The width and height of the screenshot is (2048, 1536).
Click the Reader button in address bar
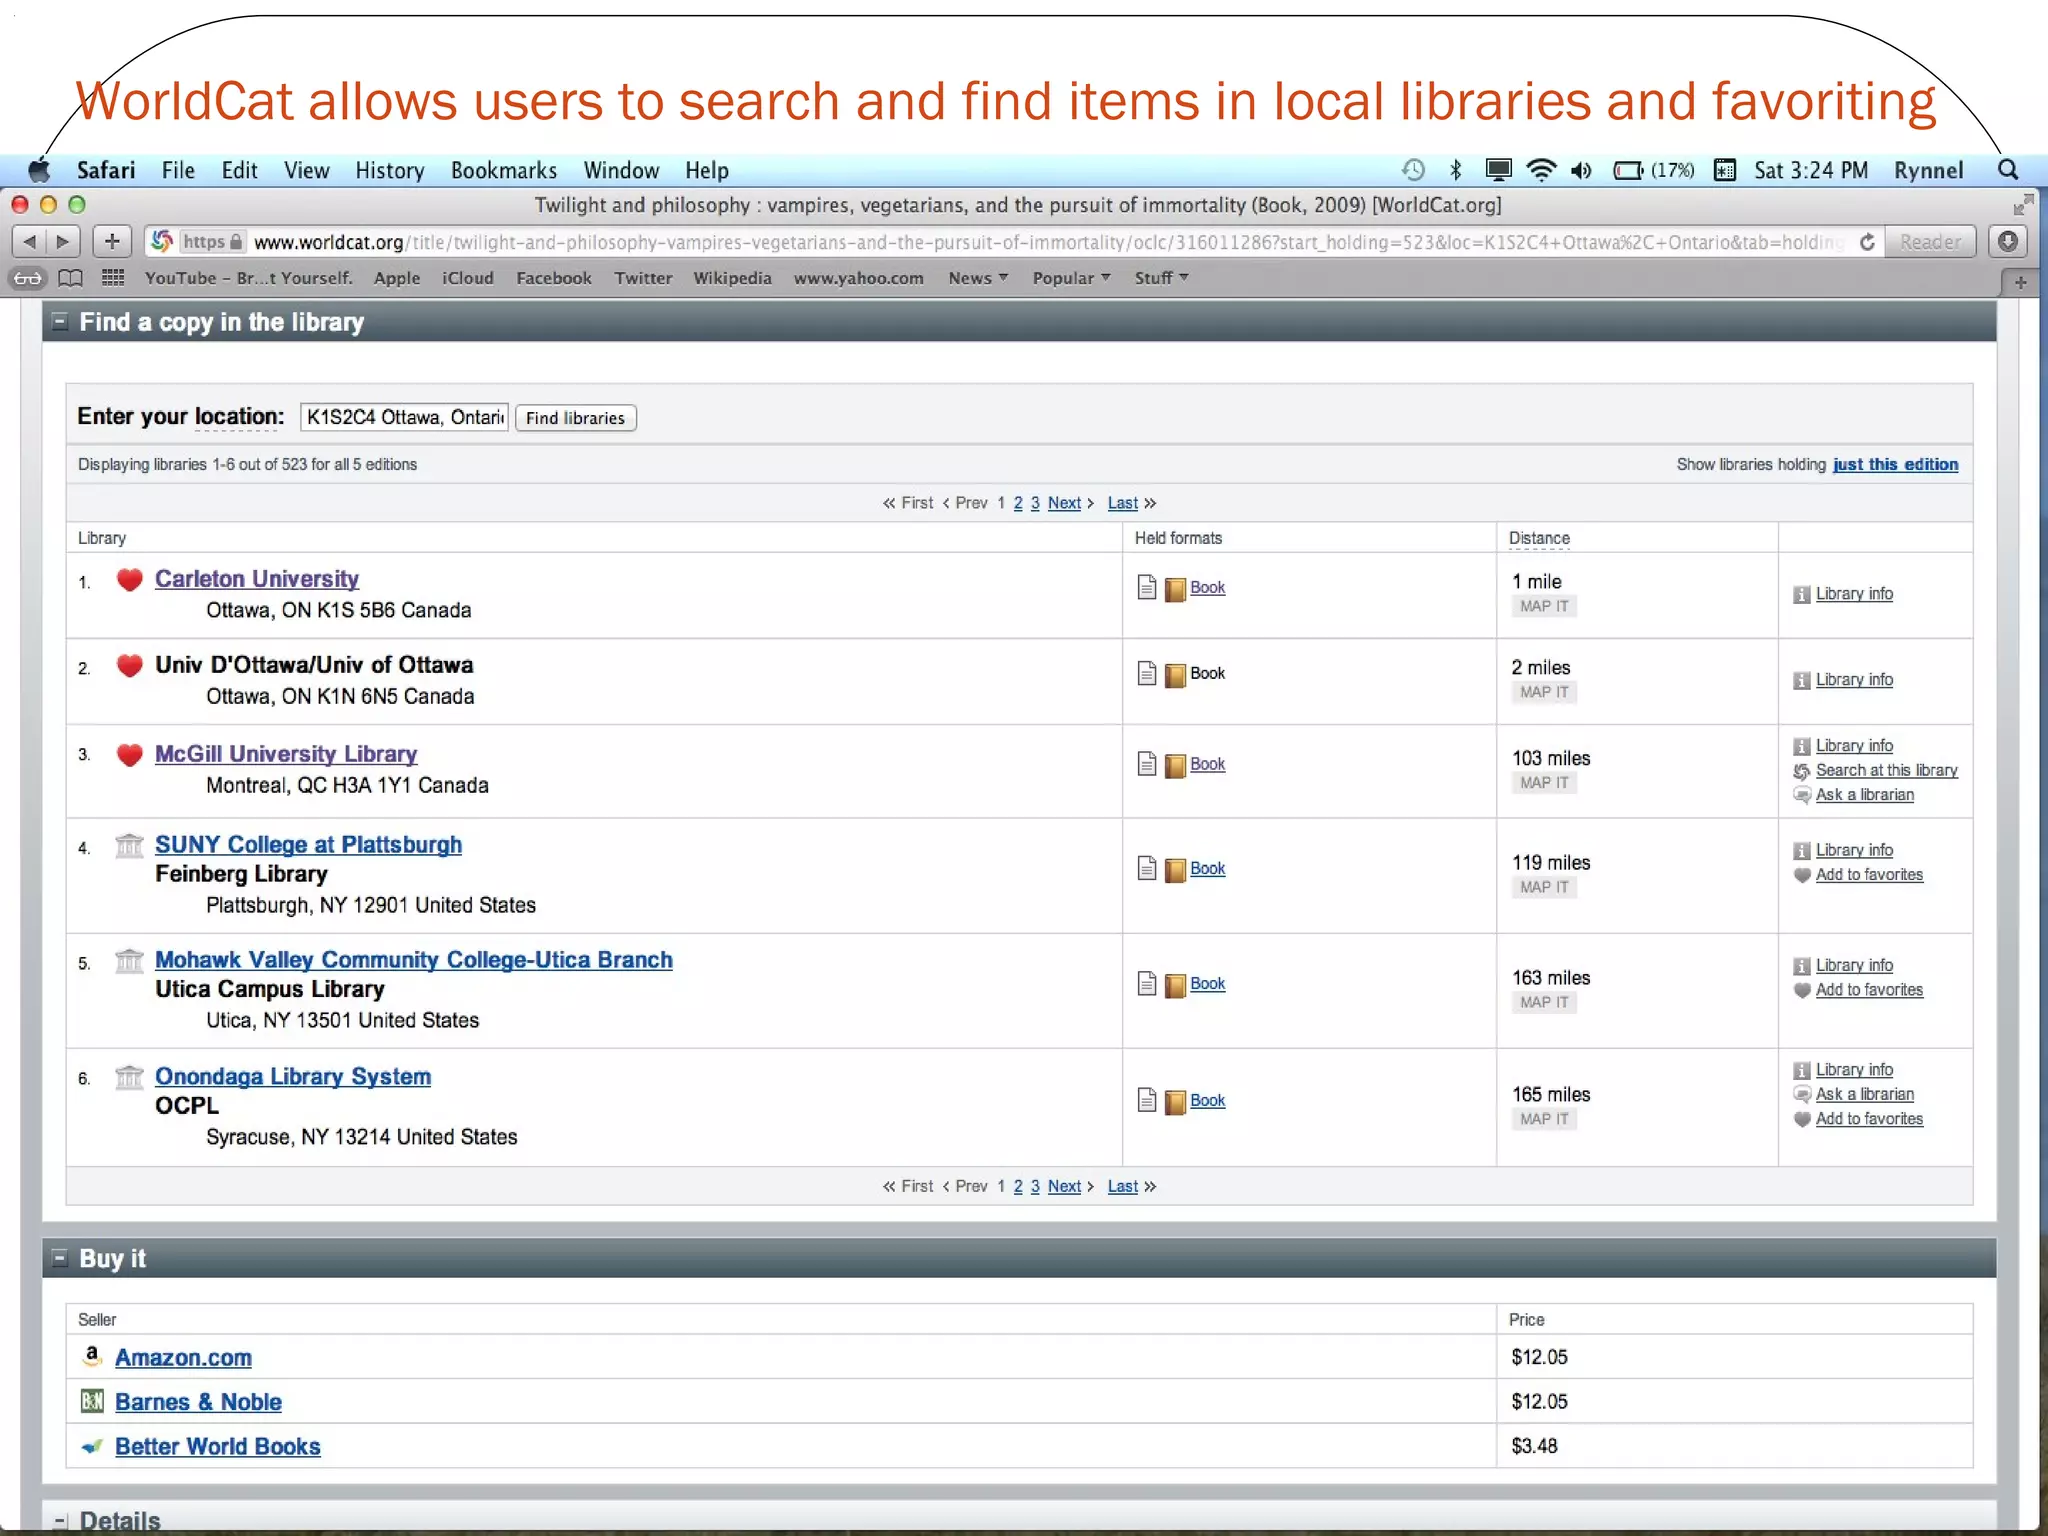click(1930, 242)
